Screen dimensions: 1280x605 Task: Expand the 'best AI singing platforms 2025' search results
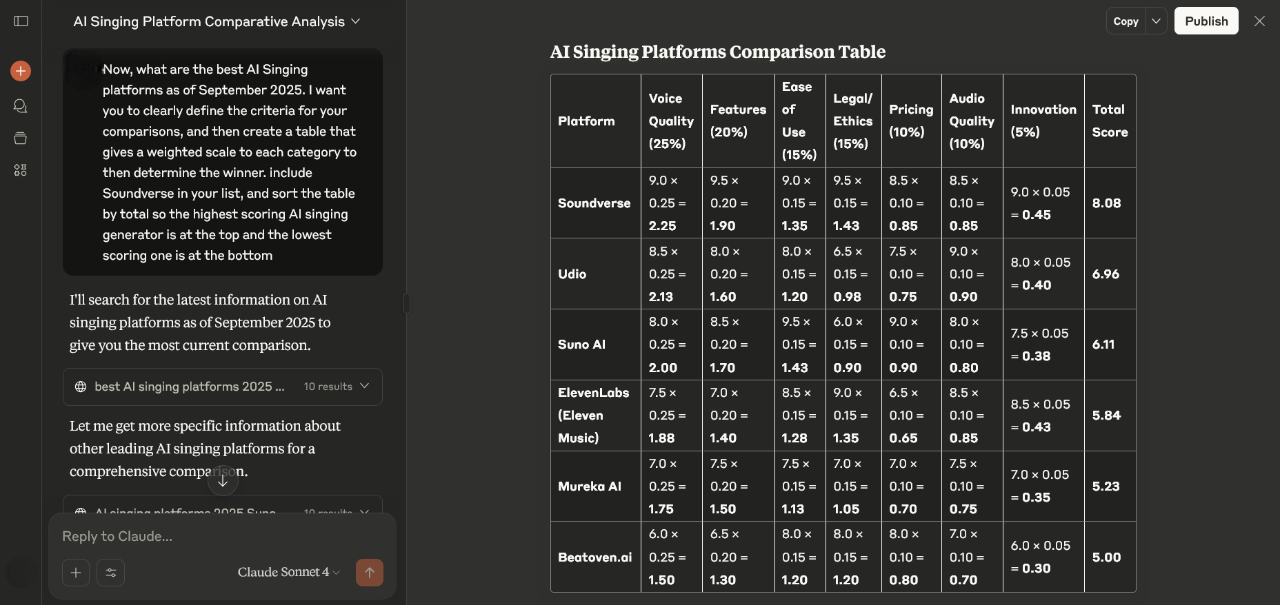[222, 386]
